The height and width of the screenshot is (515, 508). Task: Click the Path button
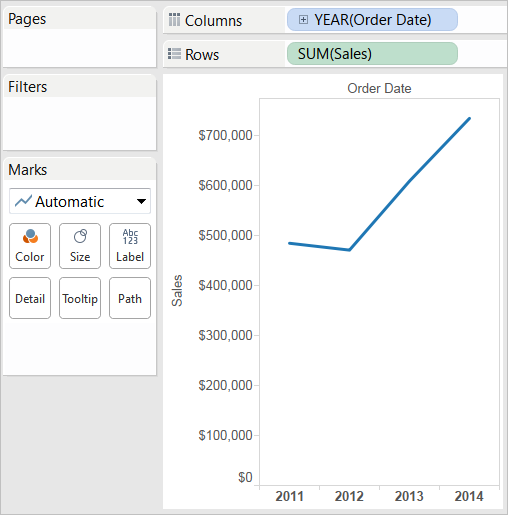pyautogui.click(x=130, y=298)
